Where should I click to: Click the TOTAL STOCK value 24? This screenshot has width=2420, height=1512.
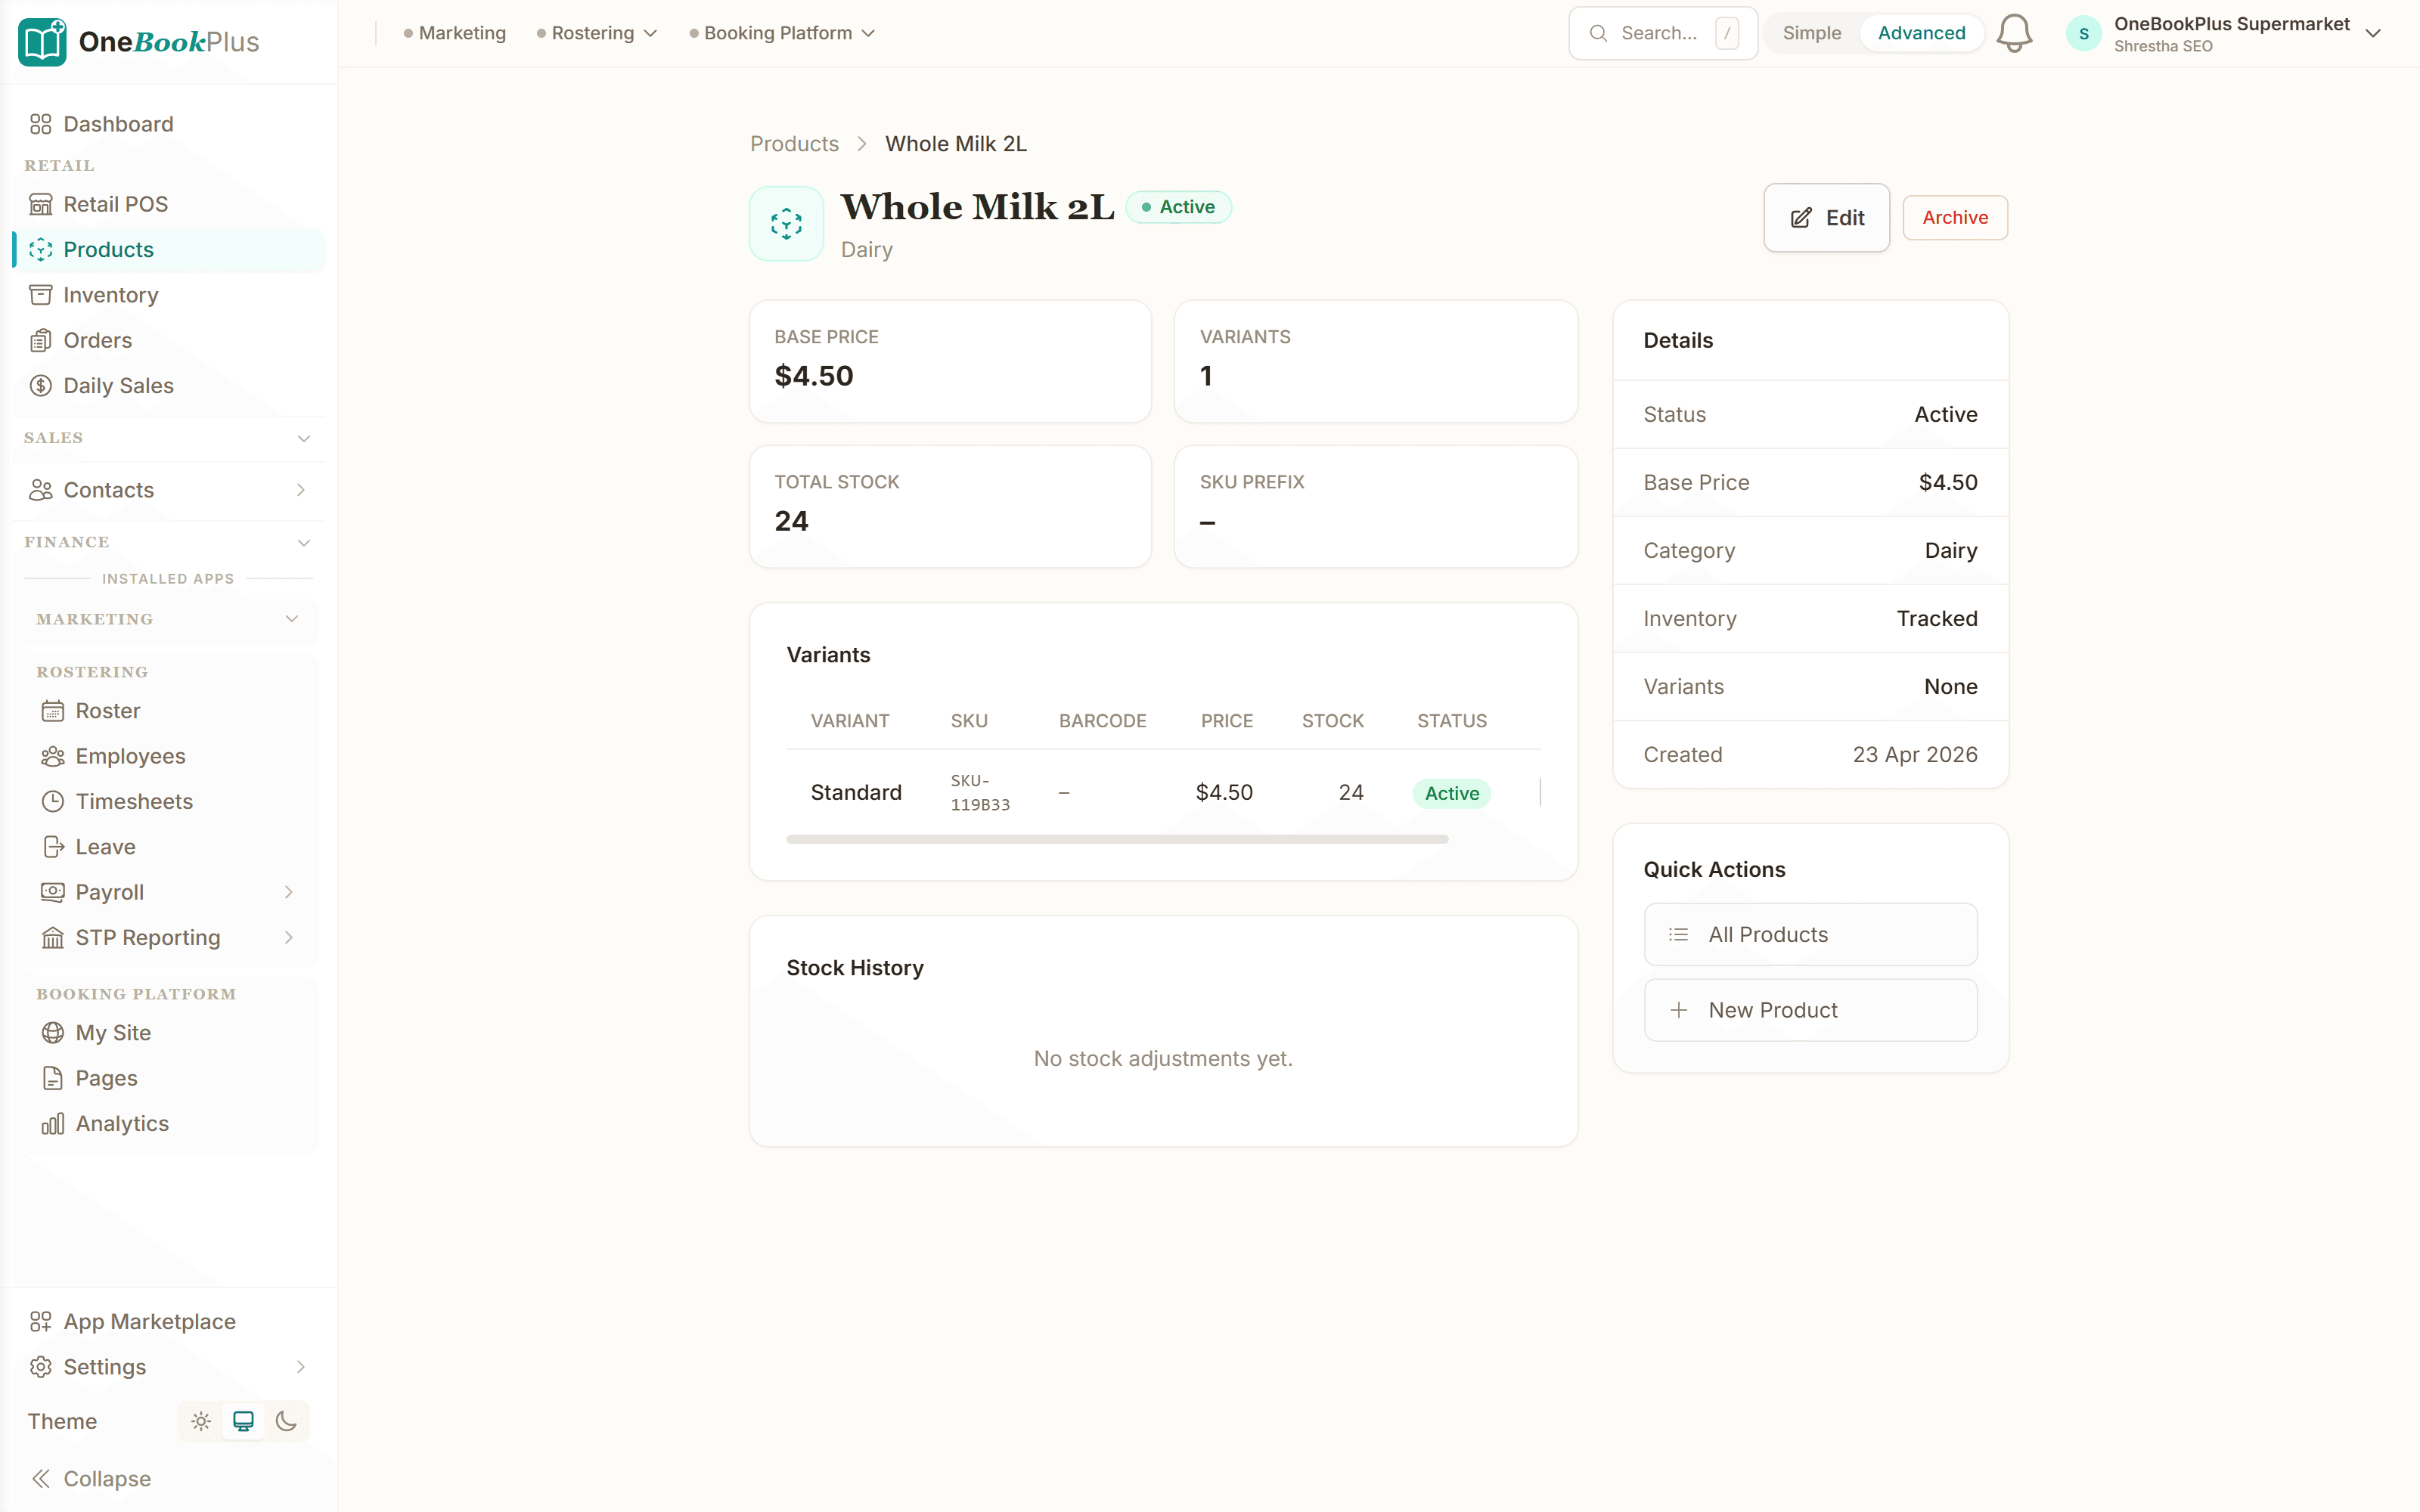coord(791,521)
